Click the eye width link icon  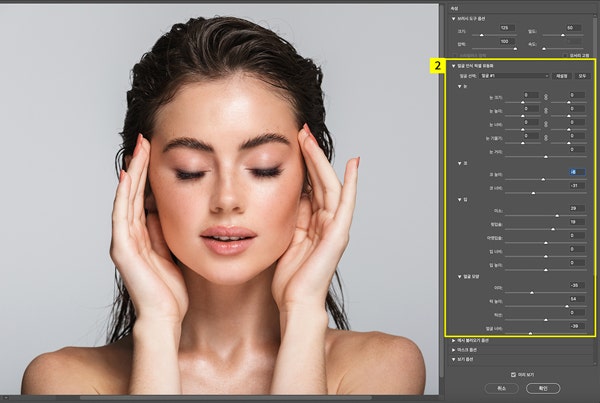pos(548,123)
